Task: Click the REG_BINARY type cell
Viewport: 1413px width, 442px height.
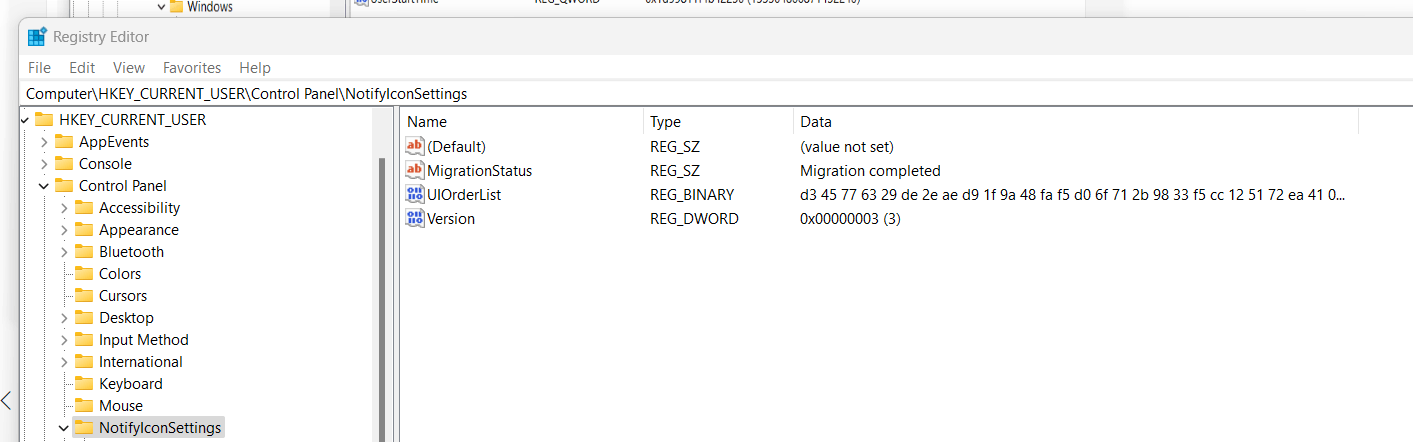Action: tap(692, 194)
